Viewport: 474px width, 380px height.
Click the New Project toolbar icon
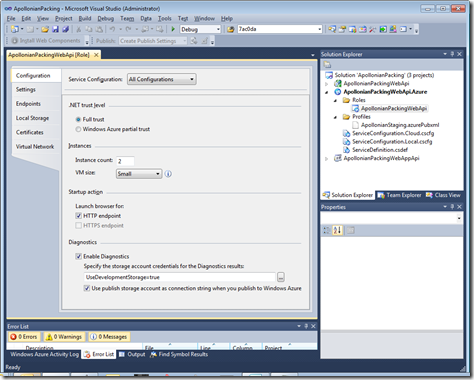[15, 29]
